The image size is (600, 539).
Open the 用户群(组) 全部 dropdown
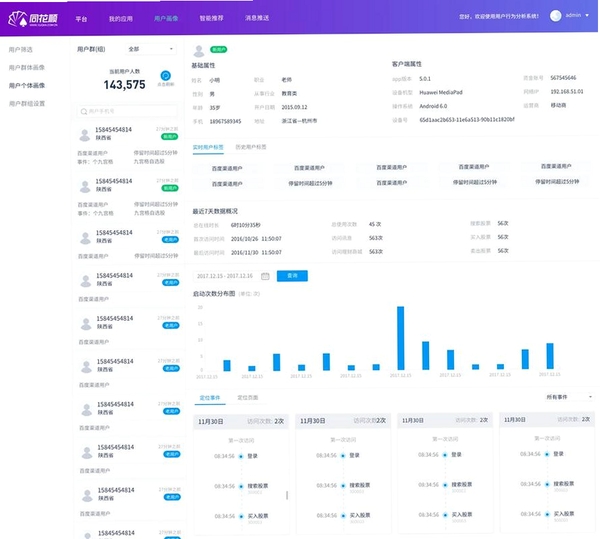[151, 49]
